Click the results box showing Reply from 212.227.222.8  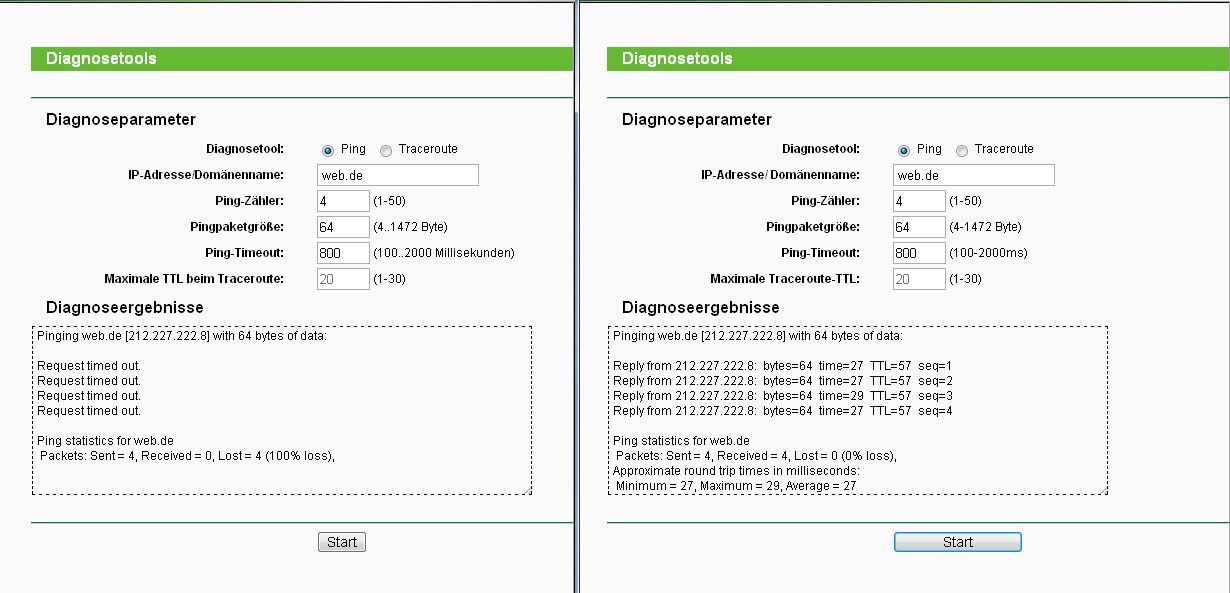click(x=857, y=410)
